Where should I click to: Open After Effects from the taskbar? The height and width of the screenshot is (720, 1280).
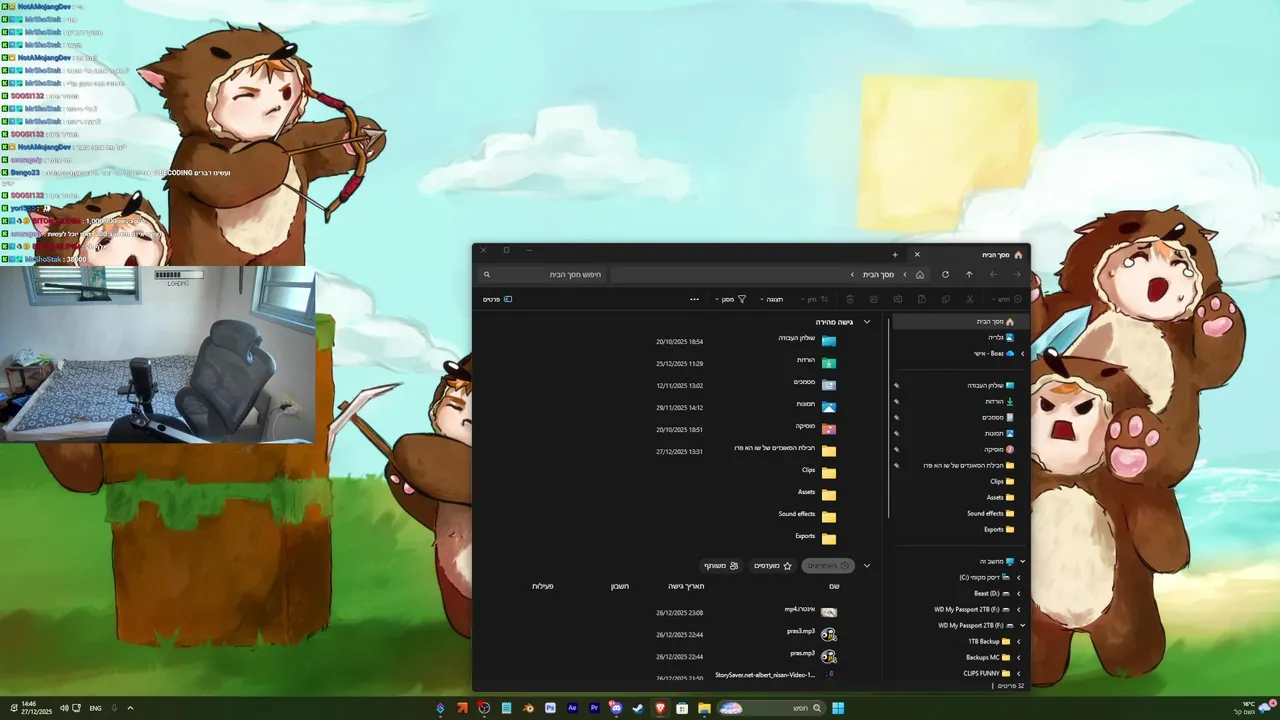[572, 708]
